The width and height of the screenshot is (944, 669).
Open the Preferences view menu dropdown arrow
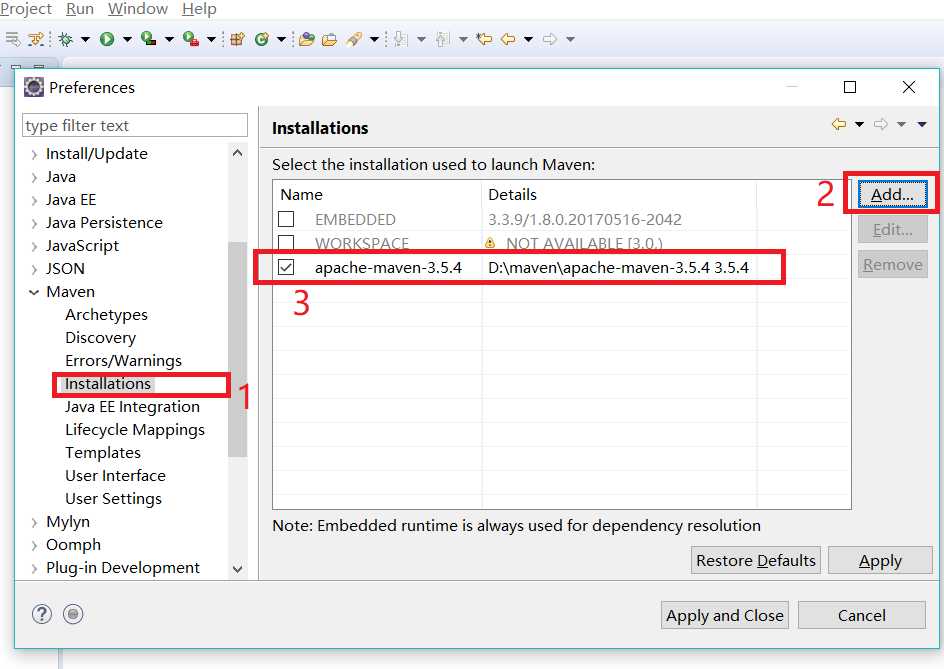tap(922, 125)
